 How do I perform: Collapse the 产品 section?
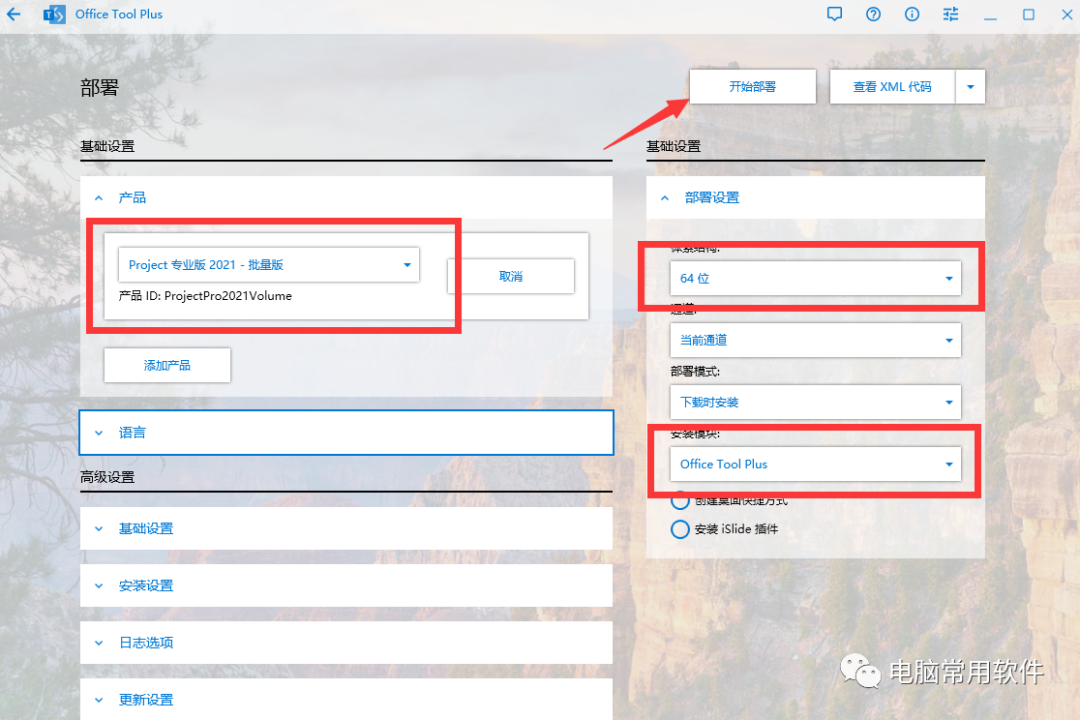[x=346, y=198]
